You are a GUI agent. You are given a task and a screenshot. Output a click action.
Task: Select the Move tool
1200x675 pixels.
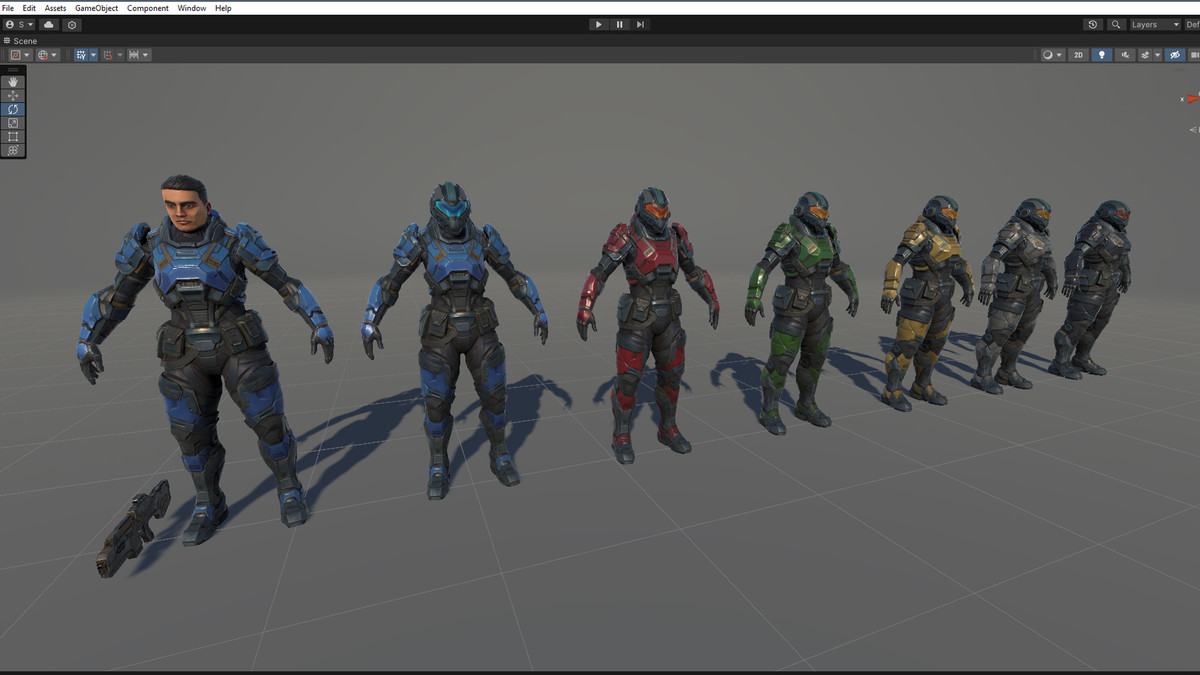click(13, 96)
